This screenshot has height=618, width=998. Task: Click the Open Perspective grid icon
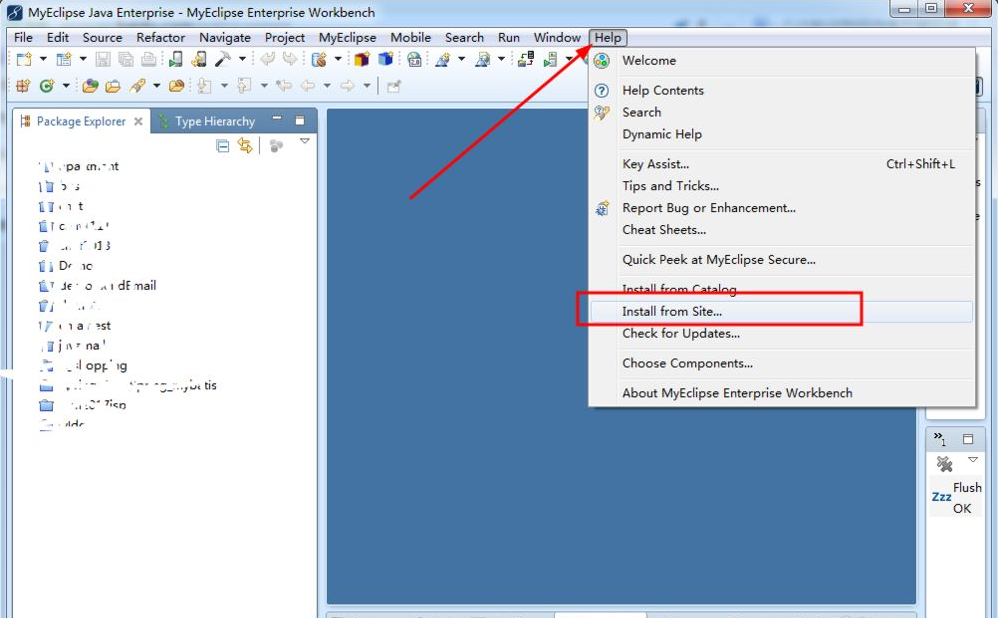pos(23,85)
